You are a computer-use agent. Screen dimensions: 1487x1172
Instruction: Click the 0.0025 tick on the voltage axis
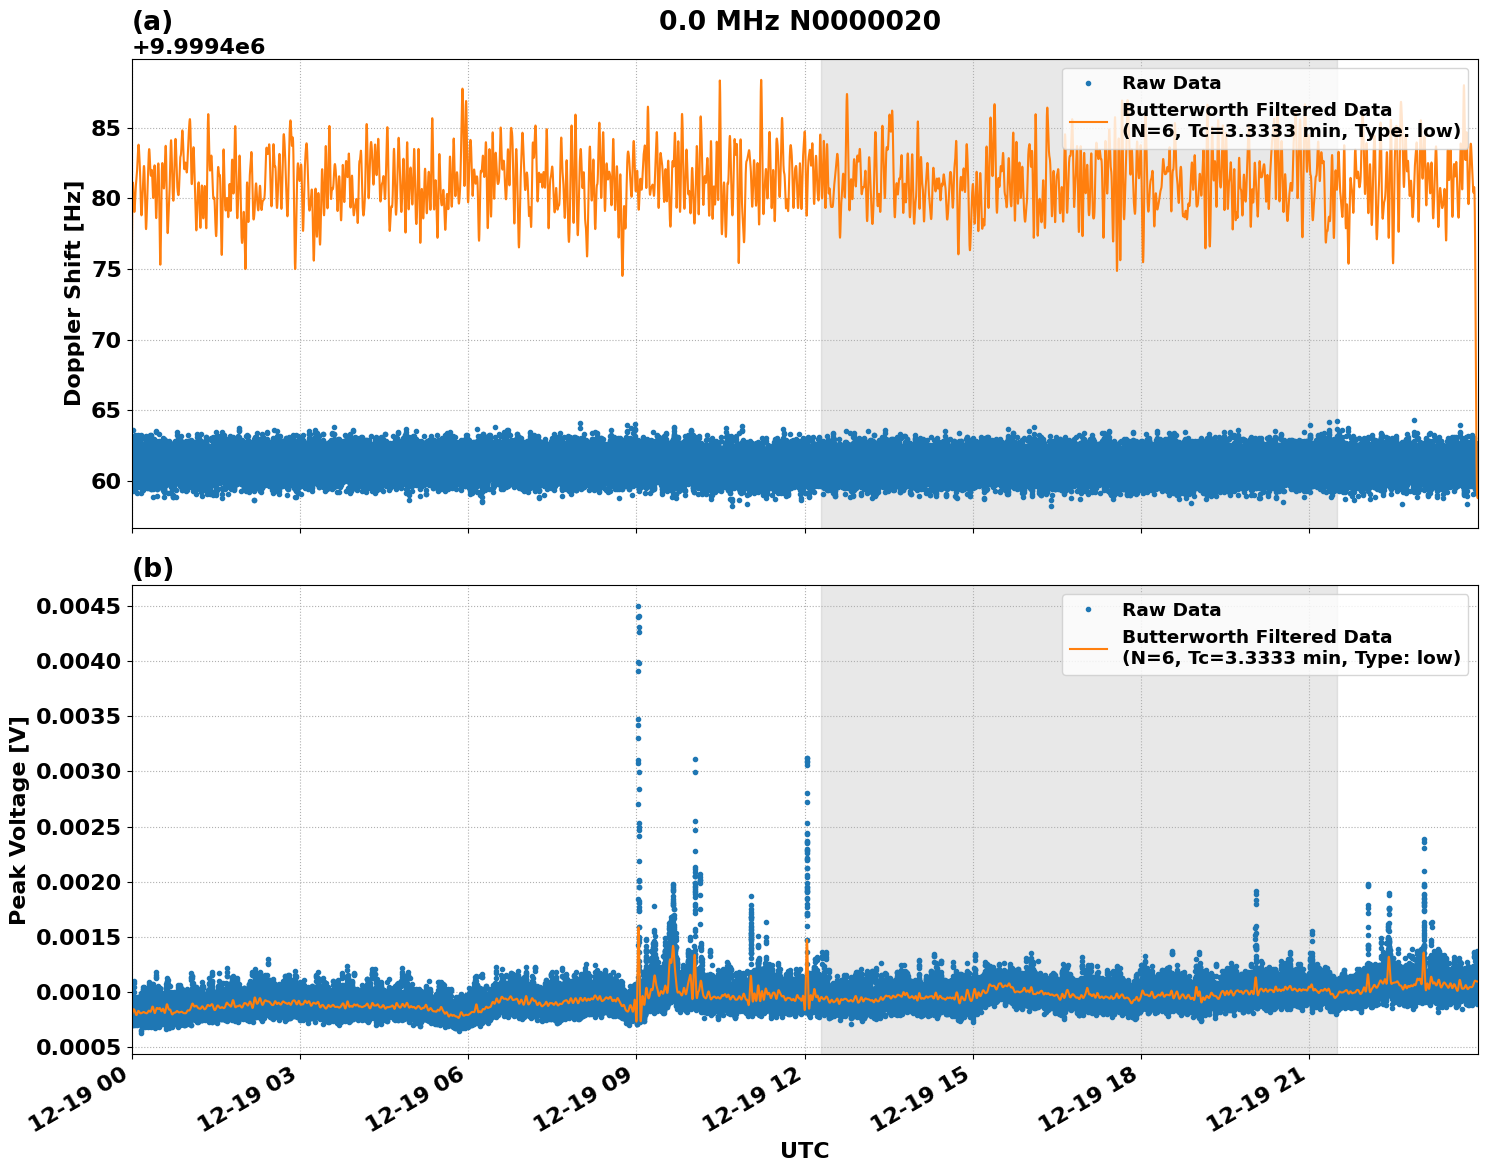(x=78, y=826)
